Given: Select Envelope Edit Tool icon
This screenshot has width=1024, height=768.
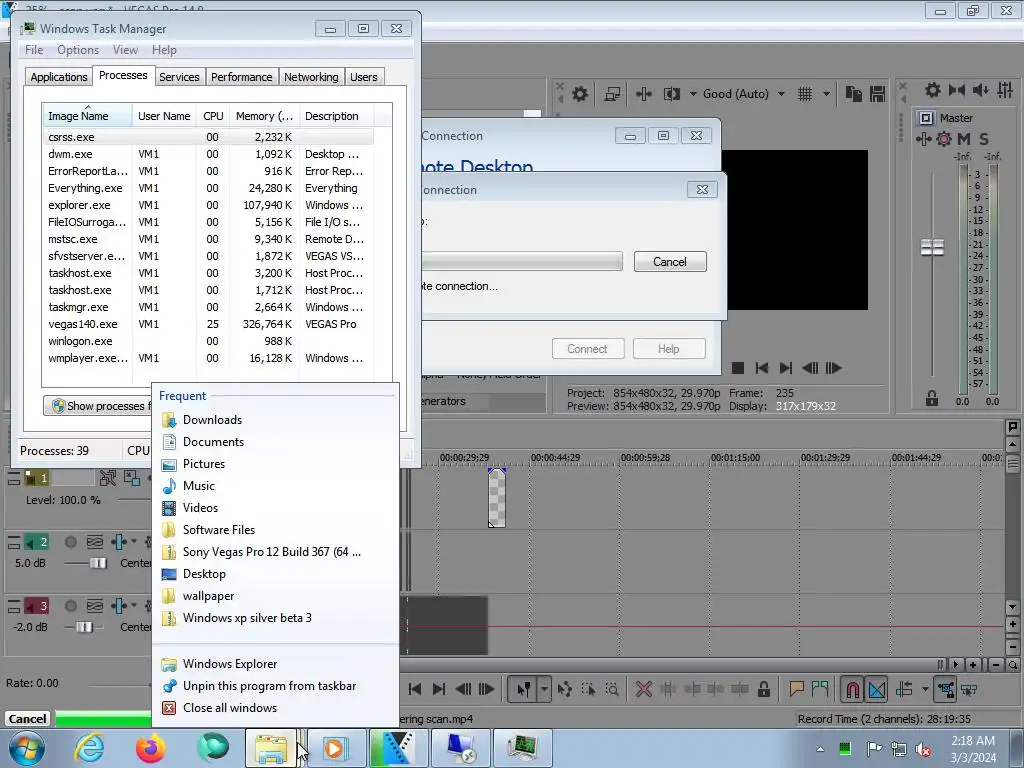Looking at the screenshot, I should point(565,689).
